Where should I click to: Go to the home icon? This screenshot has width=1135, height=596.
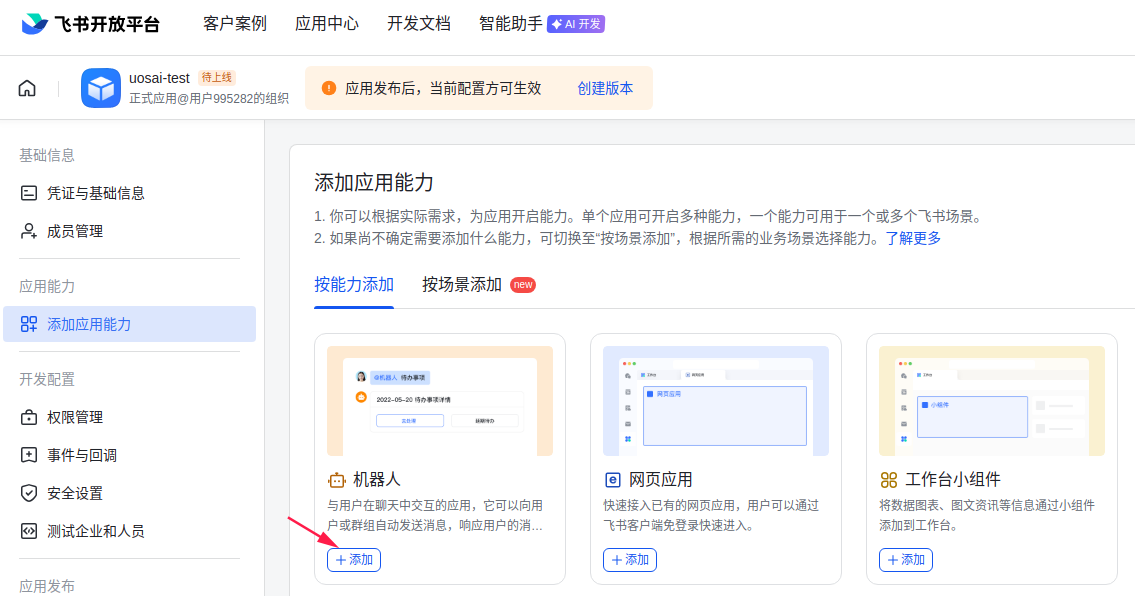tap(27, 88)
